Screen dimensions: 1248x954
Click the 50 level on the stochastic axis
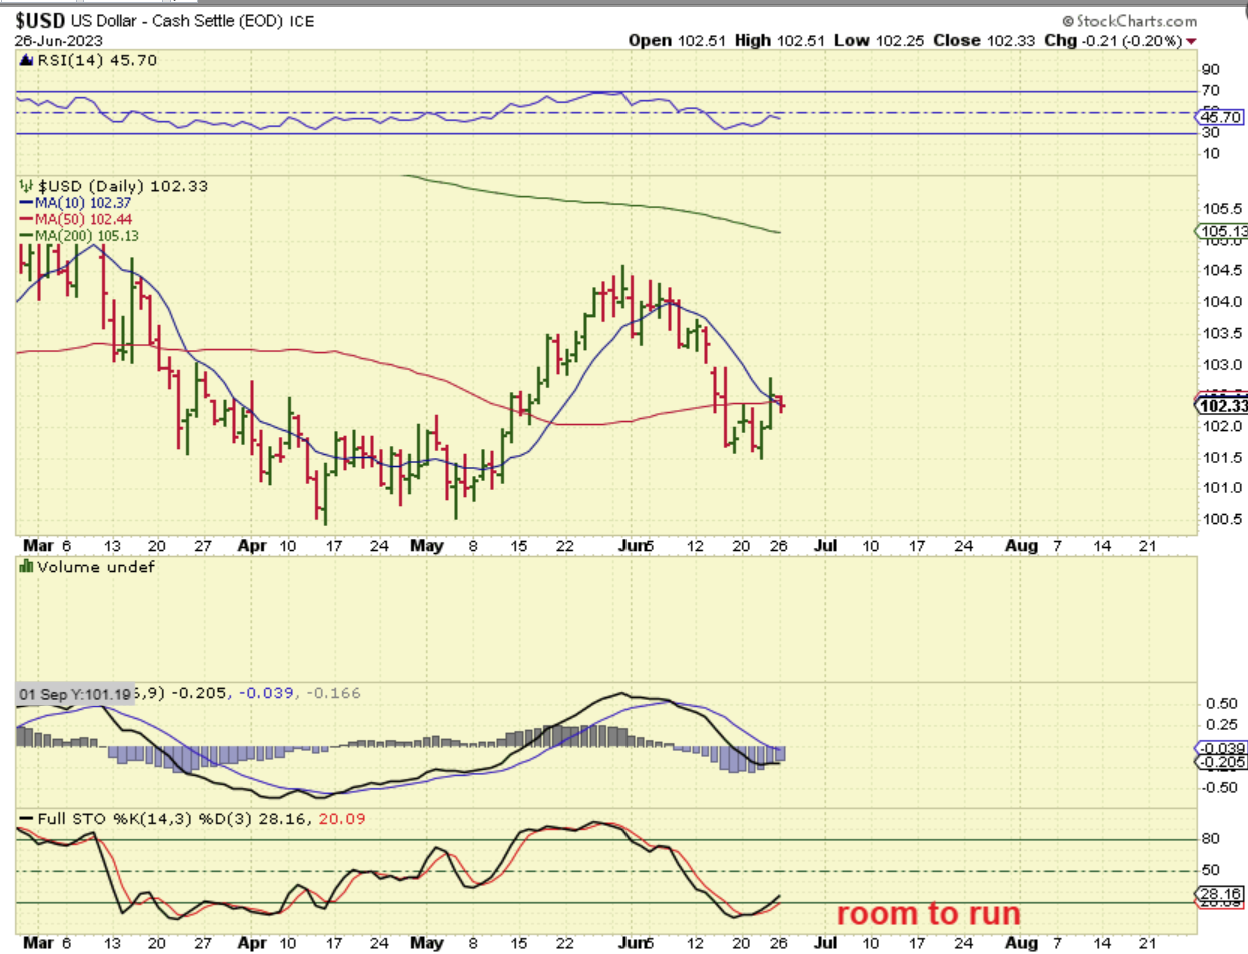click(1211, 871)
